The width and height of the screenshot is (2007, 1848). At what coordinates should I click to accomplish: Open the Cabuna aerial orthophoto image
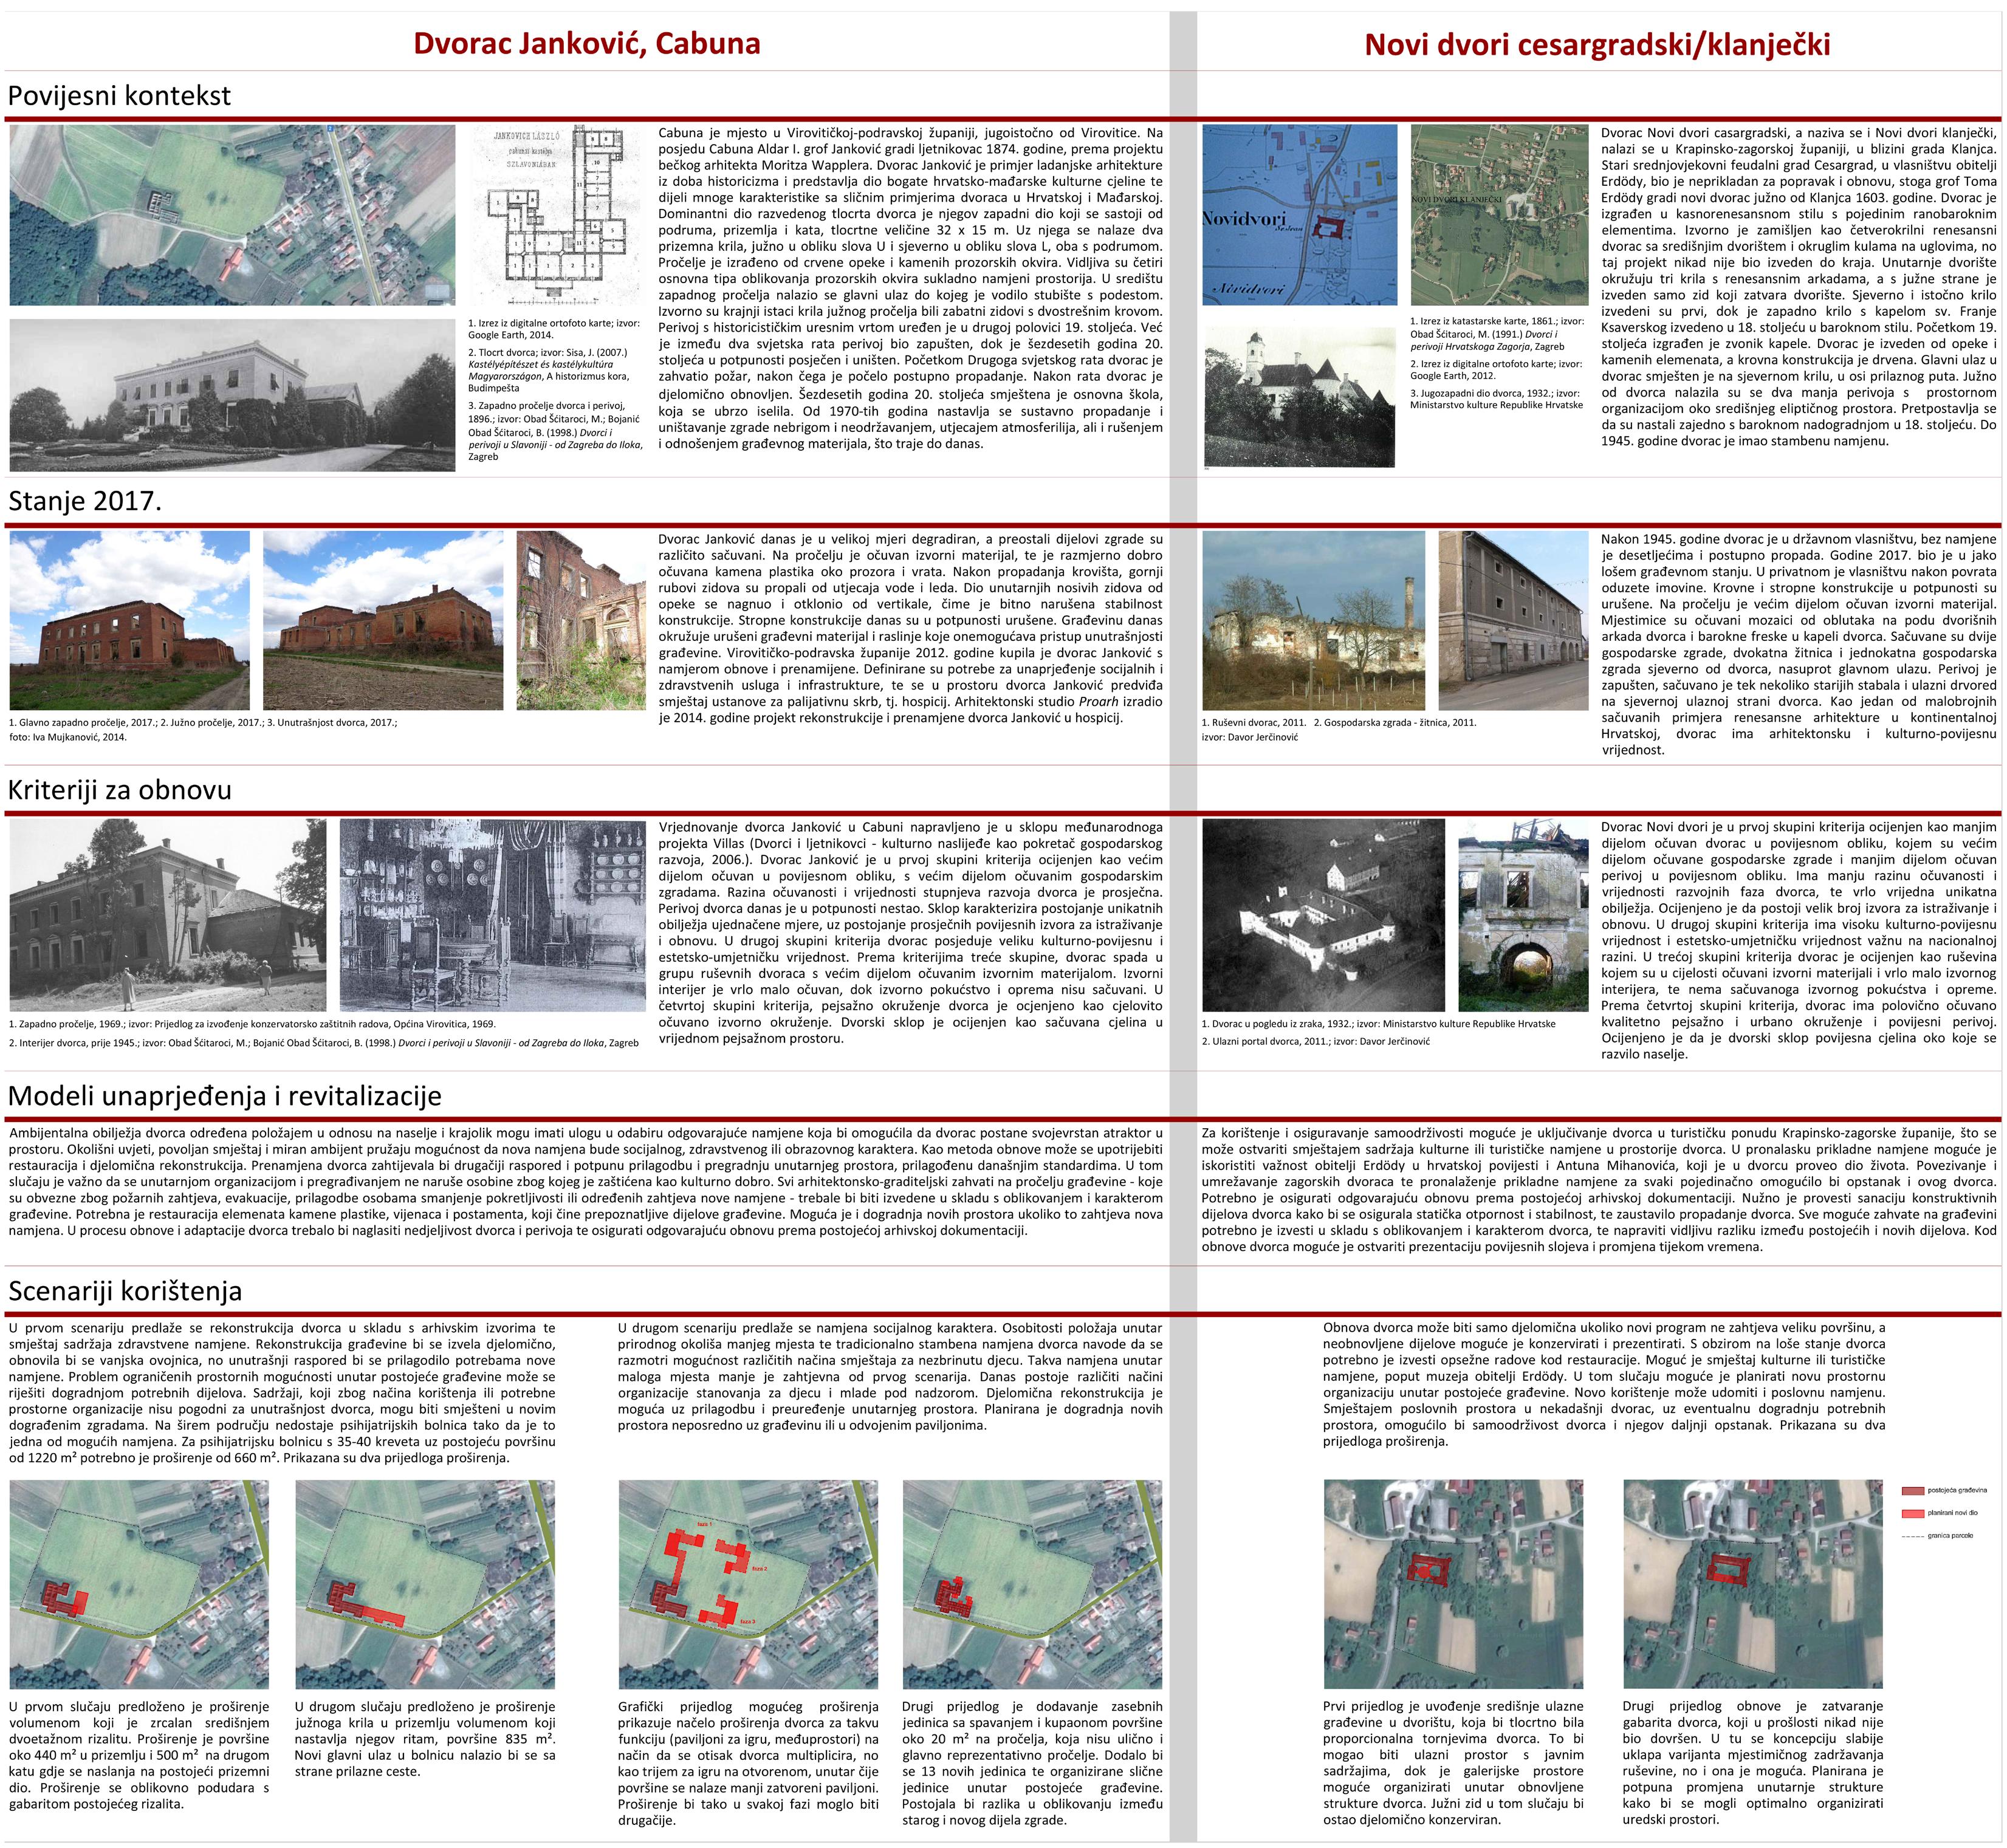point(231,215)
